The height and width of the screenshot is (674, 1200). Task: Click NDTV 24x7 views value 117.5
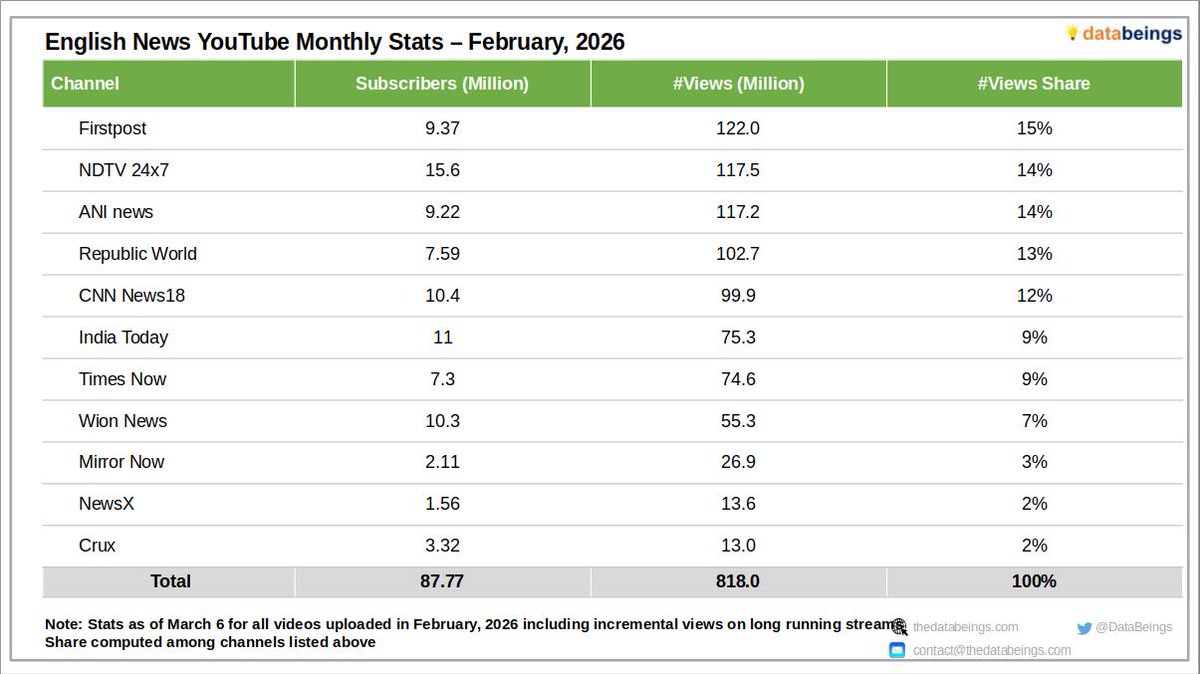(738, 170)
